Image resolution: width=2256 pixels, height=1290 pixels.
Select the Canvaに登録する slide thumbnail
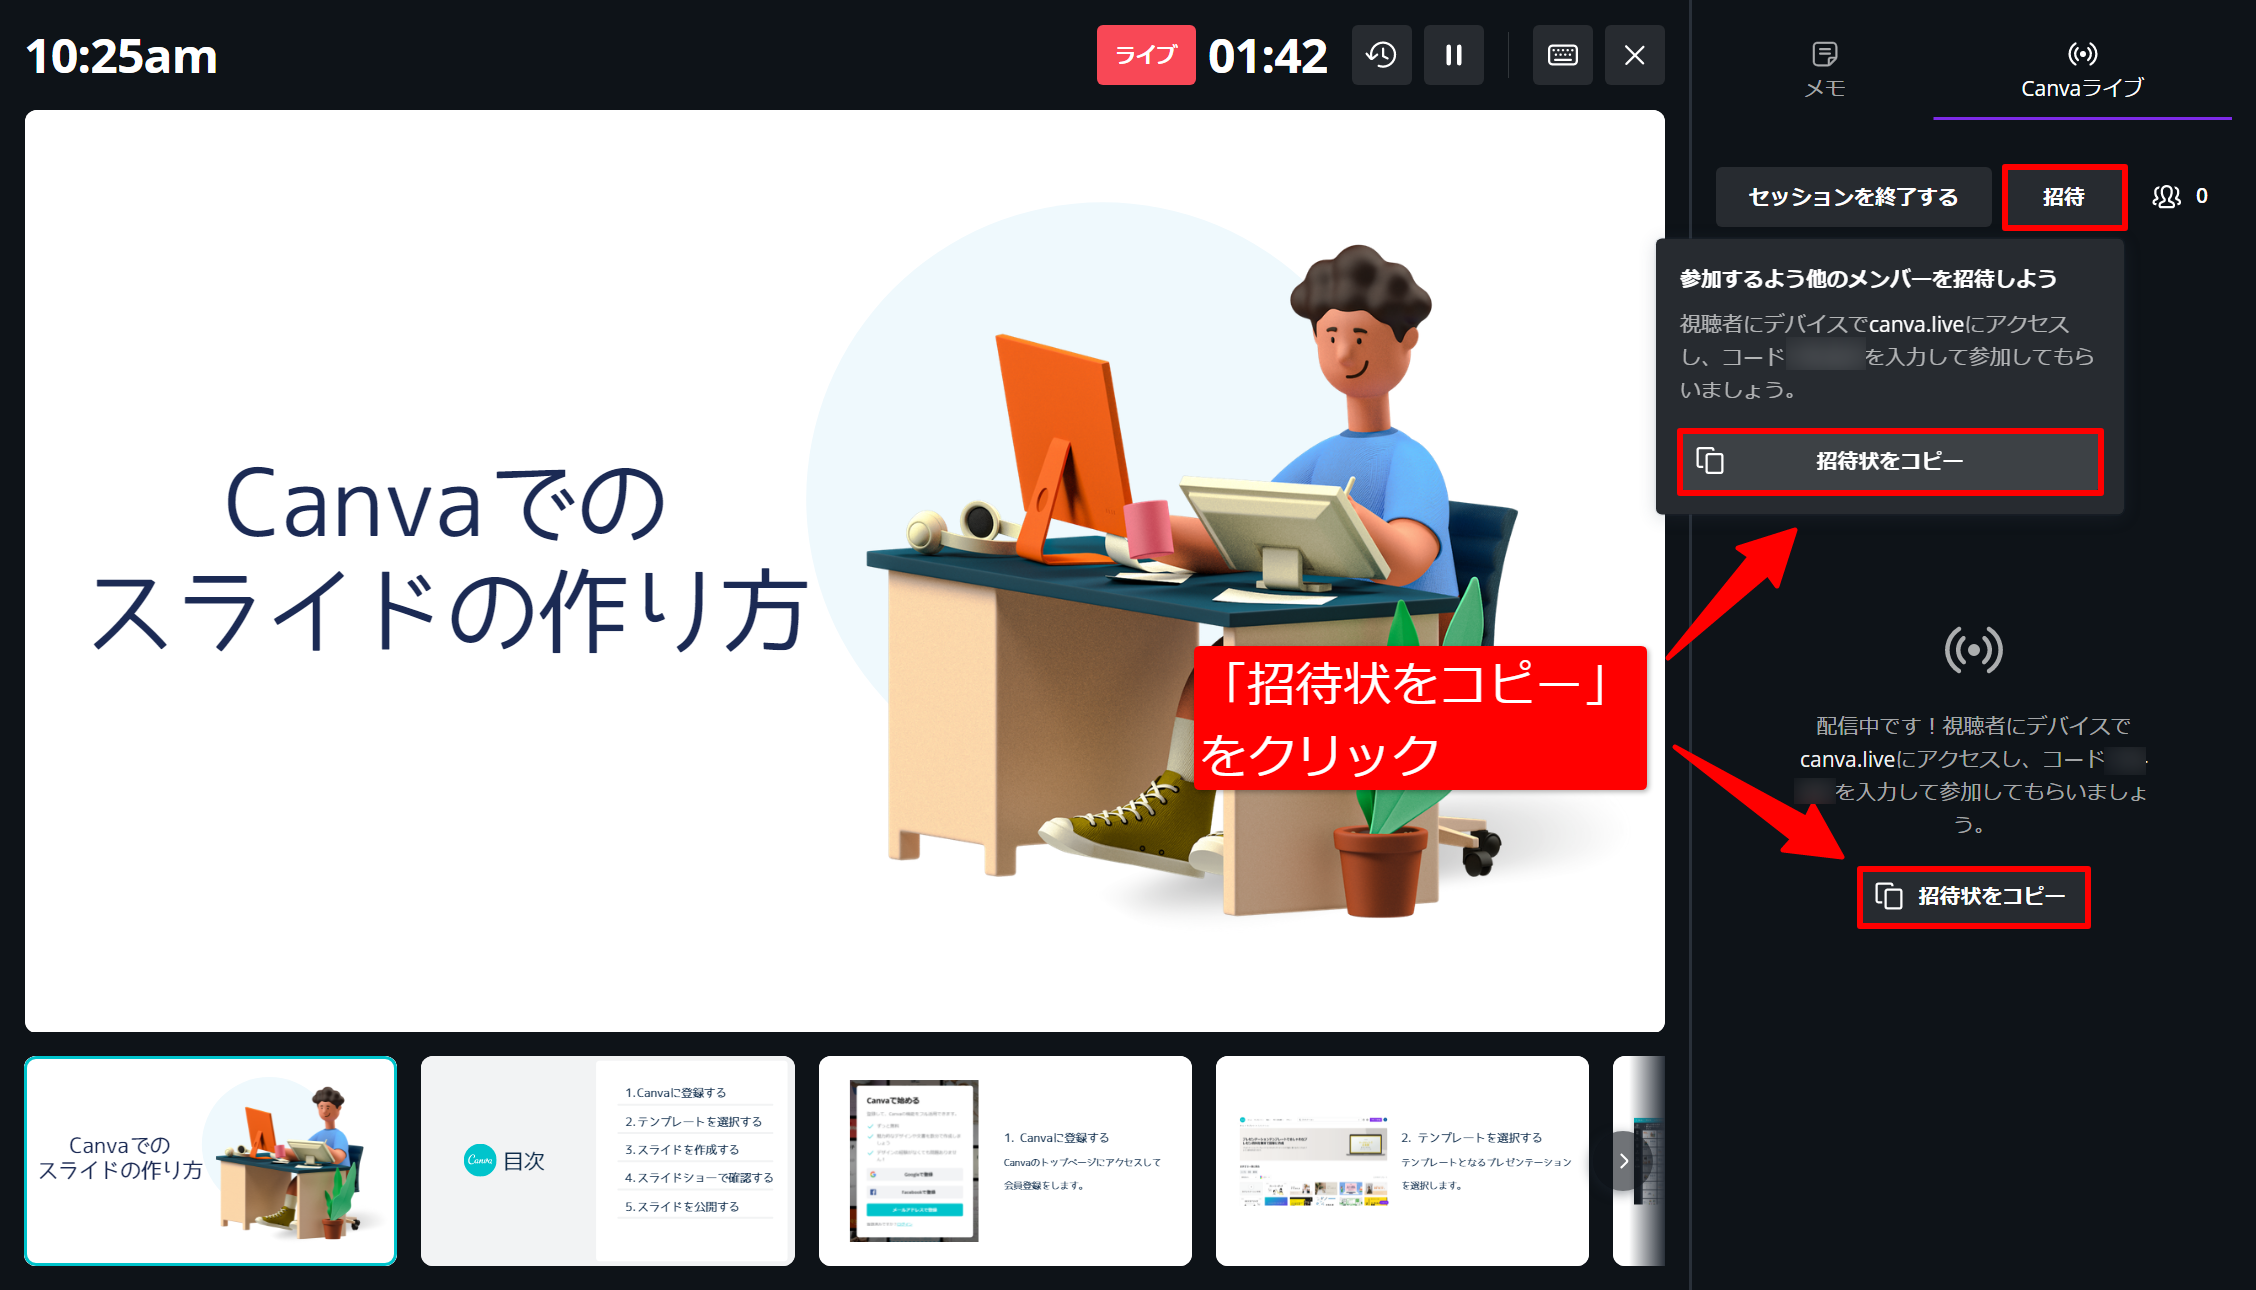[1005, 1160]
